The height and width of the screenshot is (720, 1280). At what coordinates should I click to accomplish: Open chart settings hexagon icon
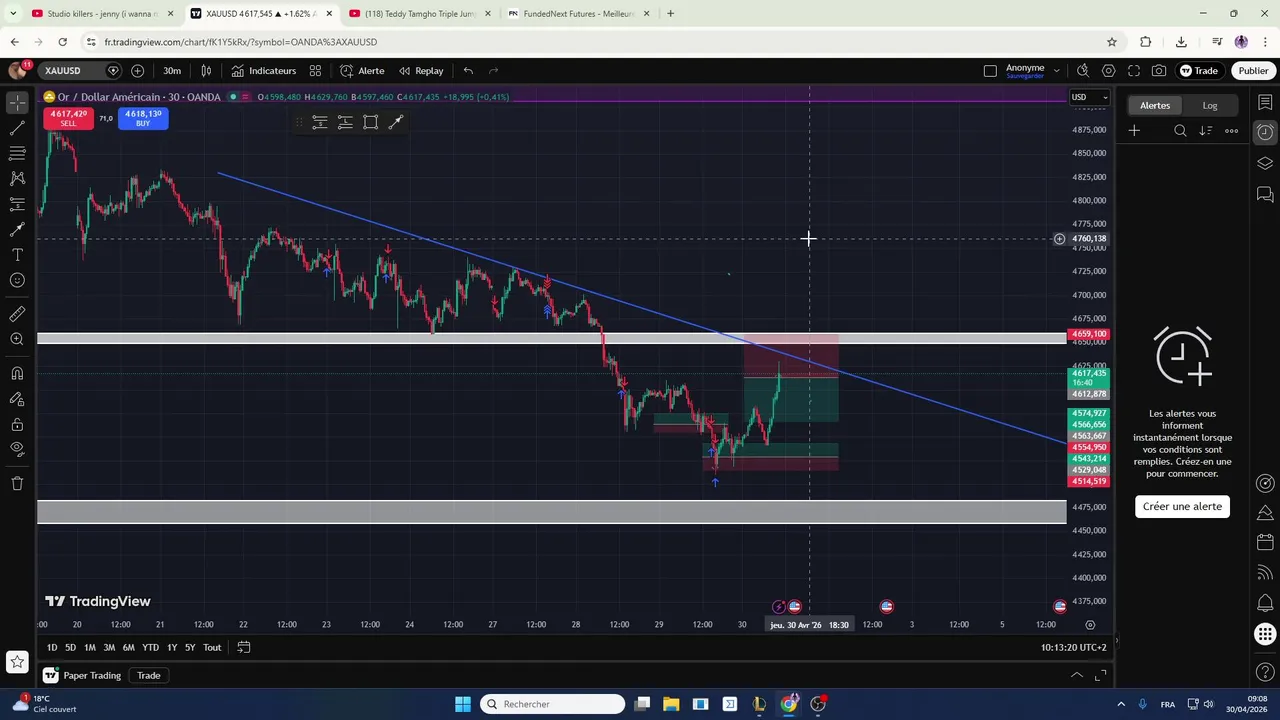pyautogui.click(x=1108, y=71)
